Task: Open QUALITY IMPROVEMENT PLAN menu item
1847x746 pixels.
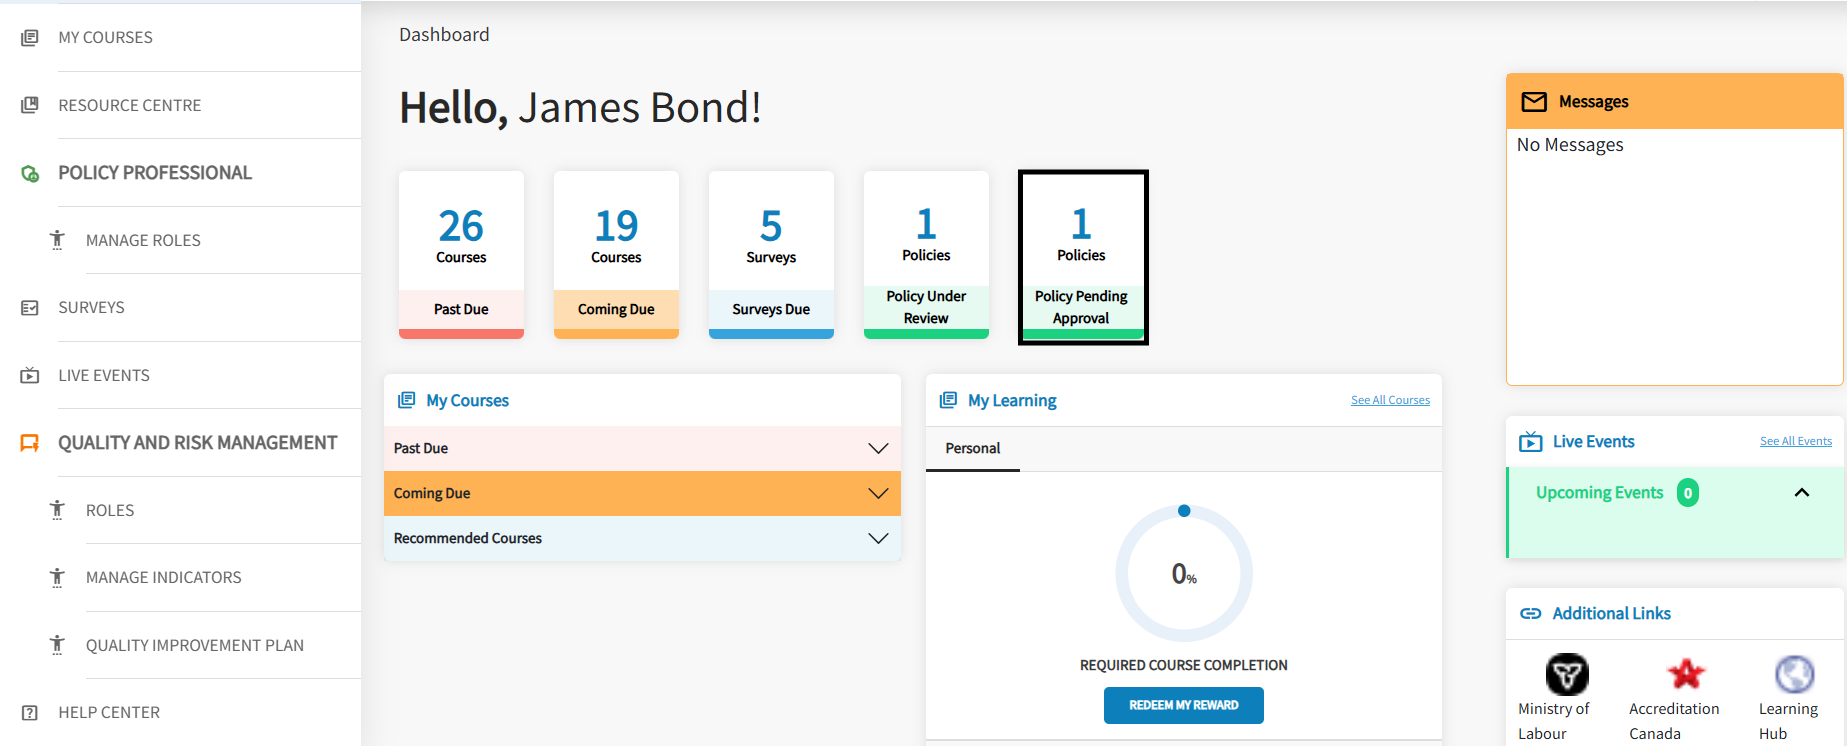Action: (x=195, y=645)
